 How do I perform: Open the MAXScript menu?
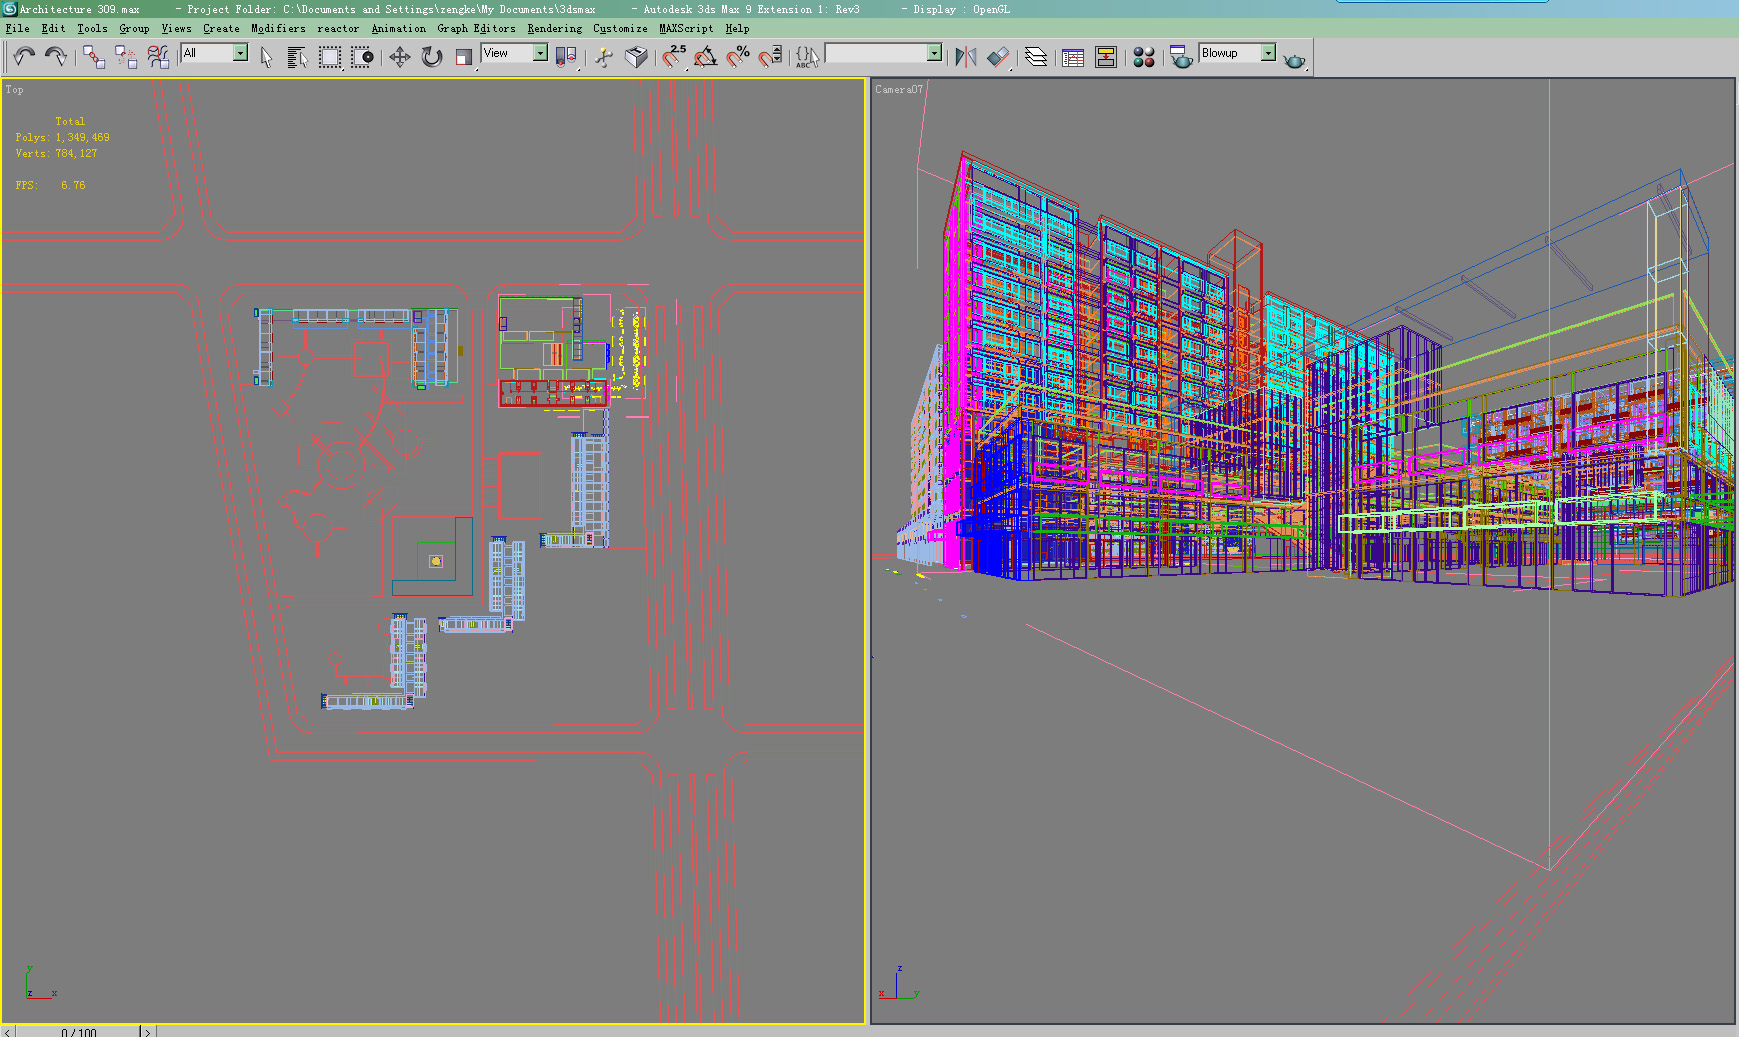click(686, 29)
